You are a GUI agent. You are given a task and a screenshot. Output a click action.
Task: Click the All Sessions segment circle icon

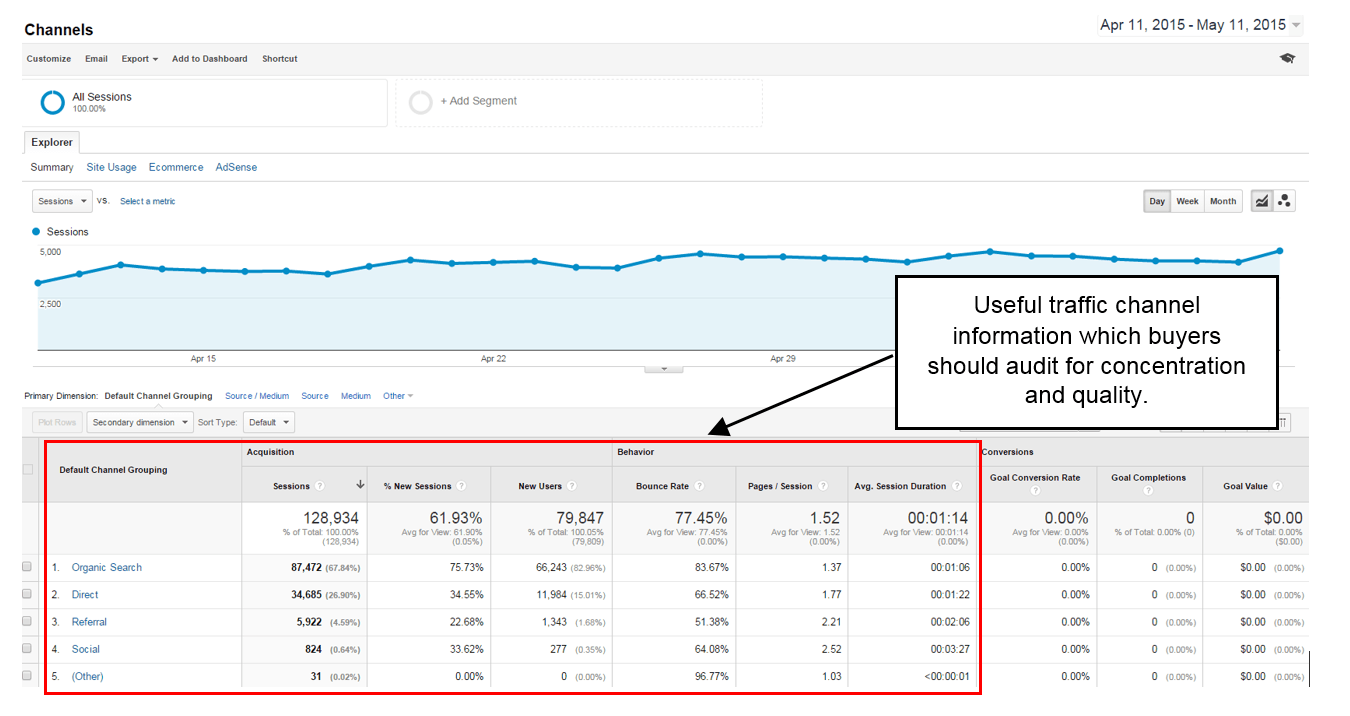click(x=52, y=102)
